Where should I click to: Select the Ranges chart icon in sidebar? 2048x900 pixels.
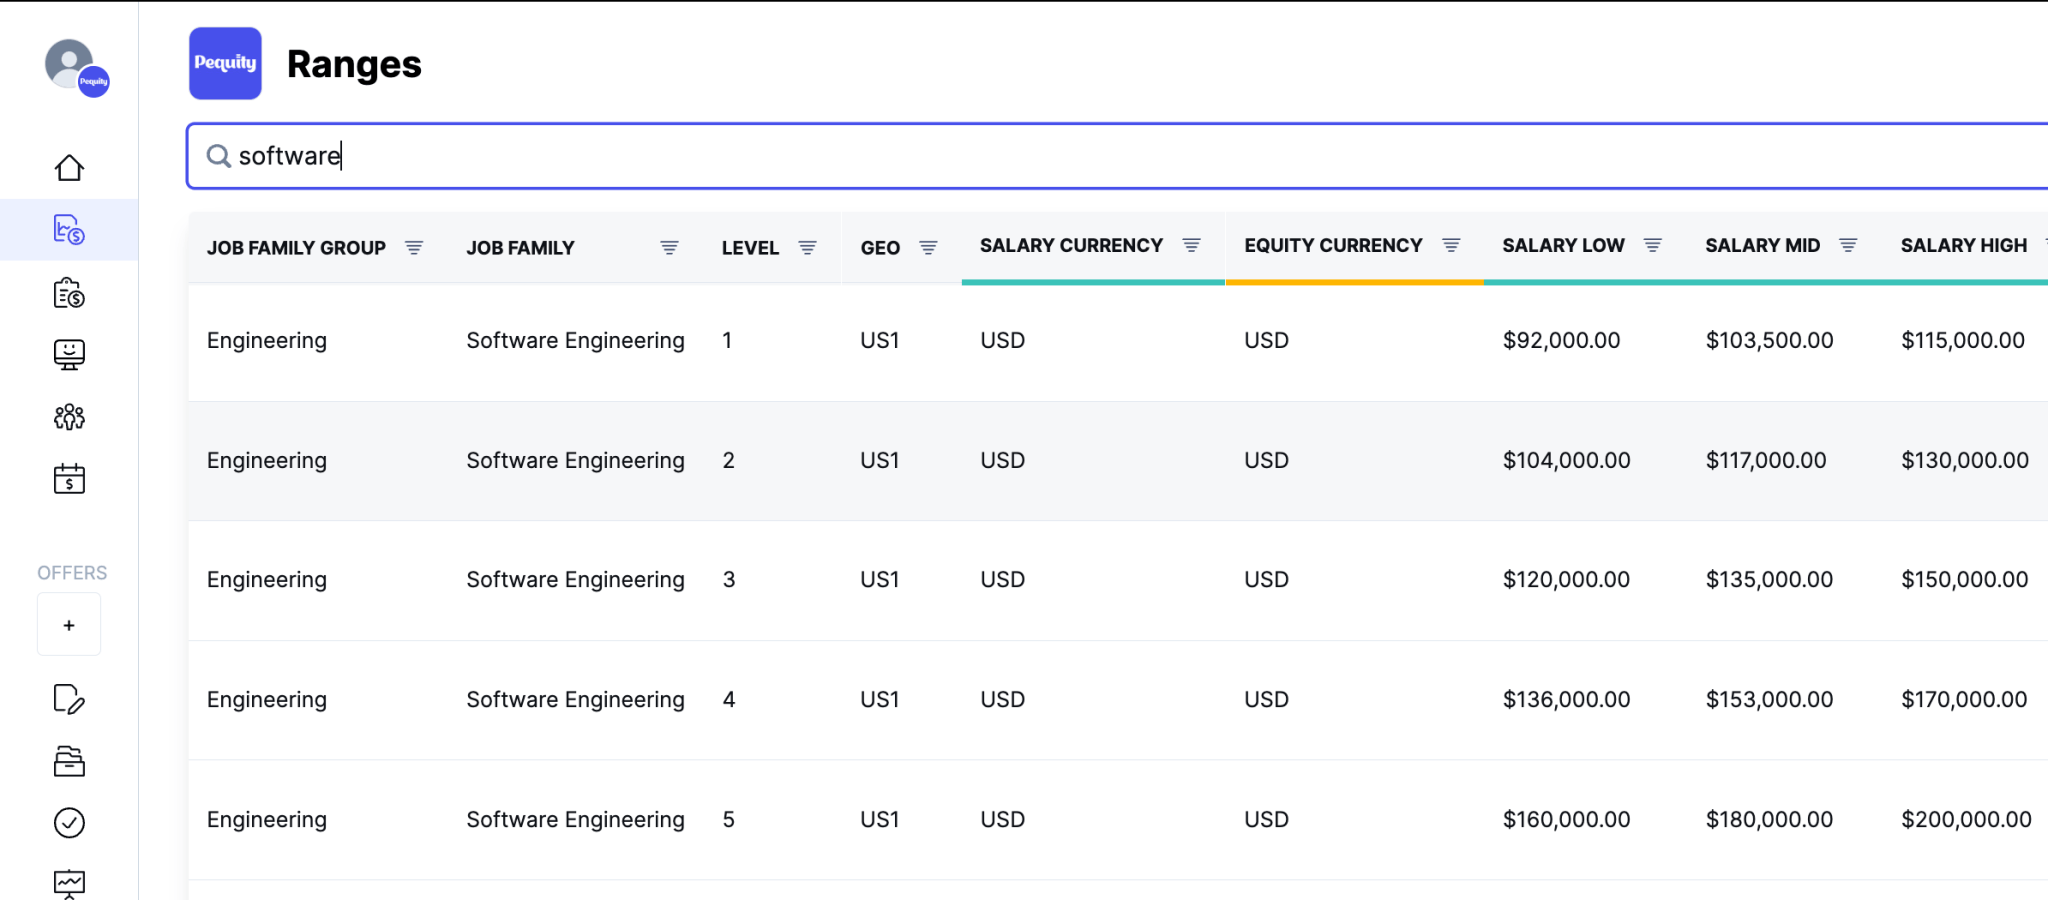[x=69, y=230]
